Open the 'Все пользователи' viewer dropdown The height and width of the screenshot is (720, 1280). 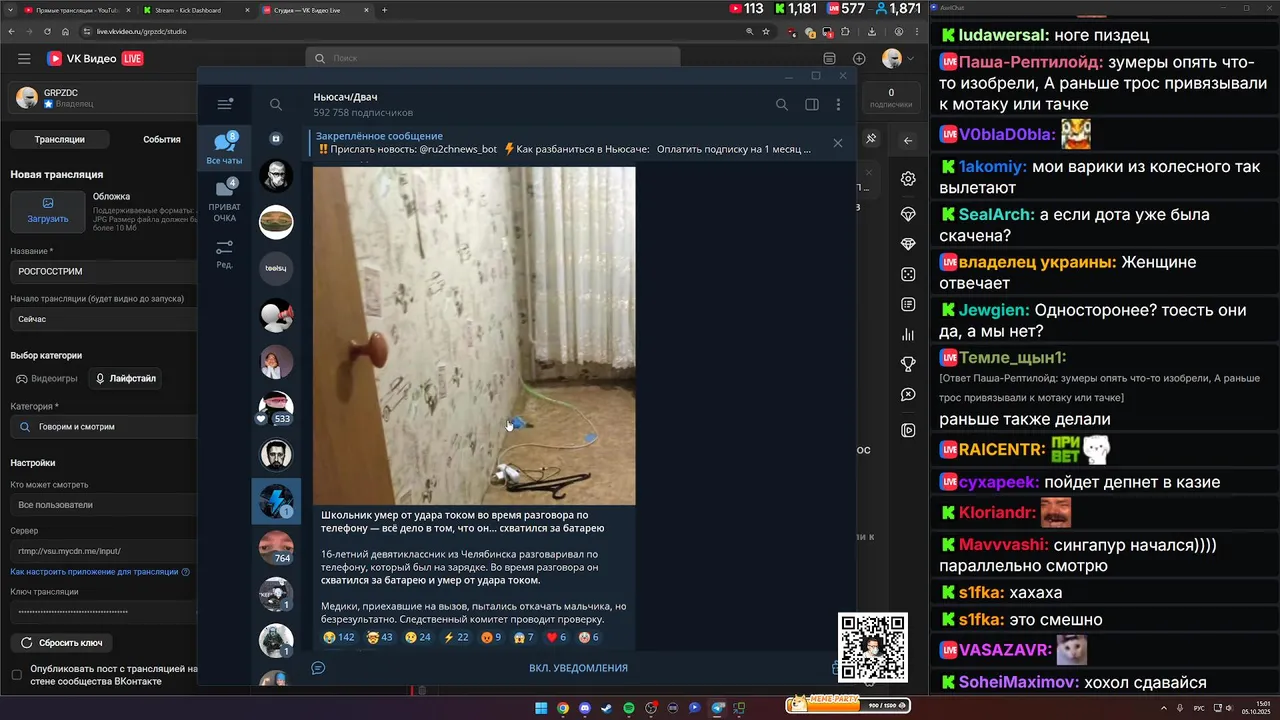tap(104, 505)
